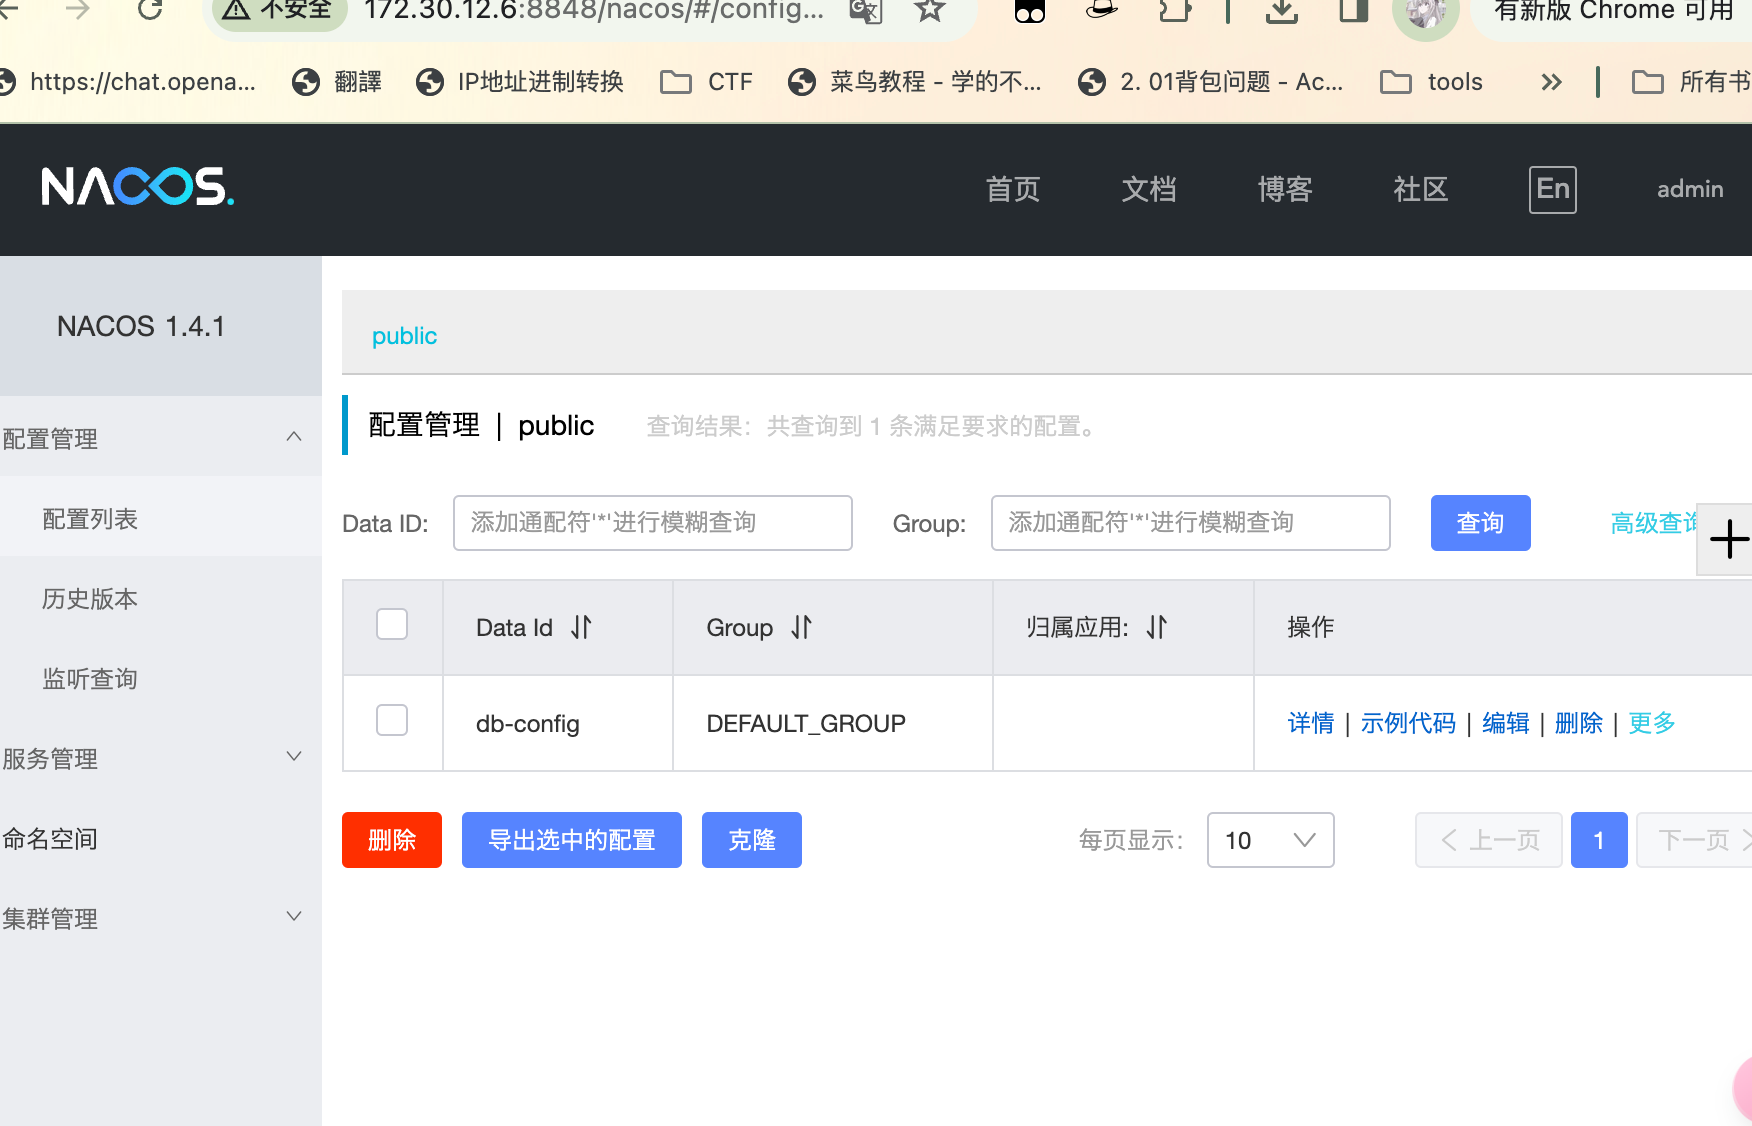Collapse the 配置管理 sidebar section
Viewport: 1752px width, 1126px height.
coord(160,437)
